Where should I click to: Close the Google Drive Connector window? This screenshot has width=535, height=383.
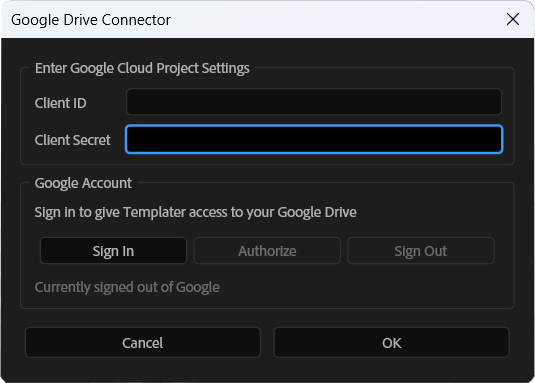513,19
